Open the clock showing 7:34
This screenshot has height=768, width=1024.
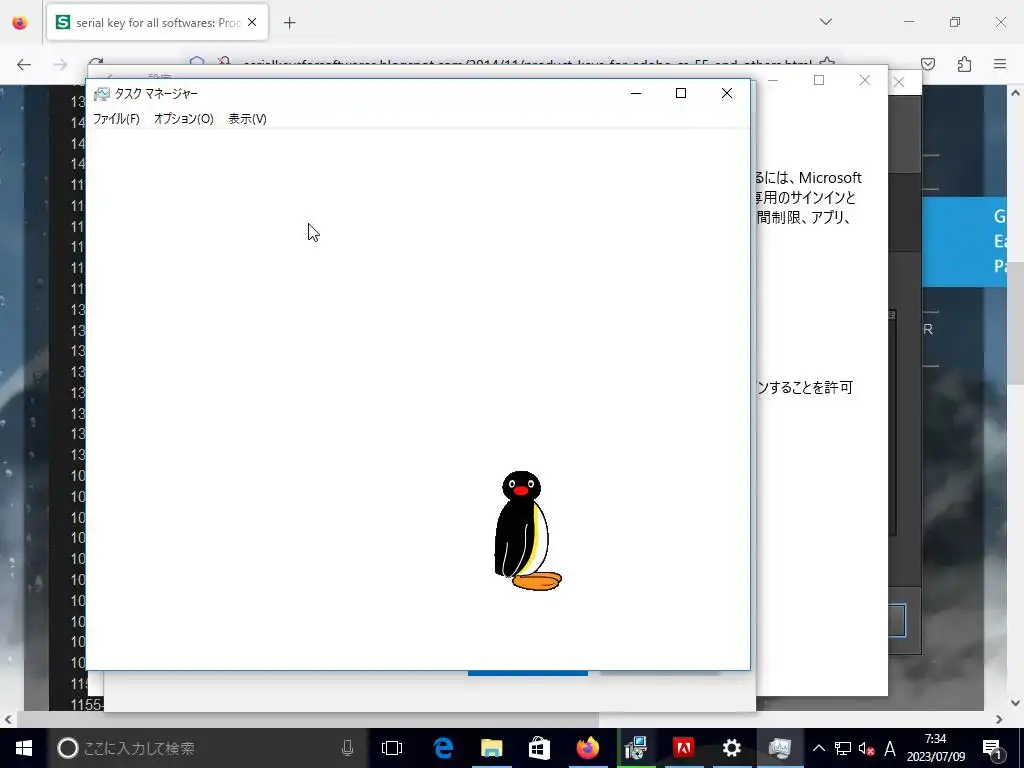pyautogui.click(x=936, y=748)
